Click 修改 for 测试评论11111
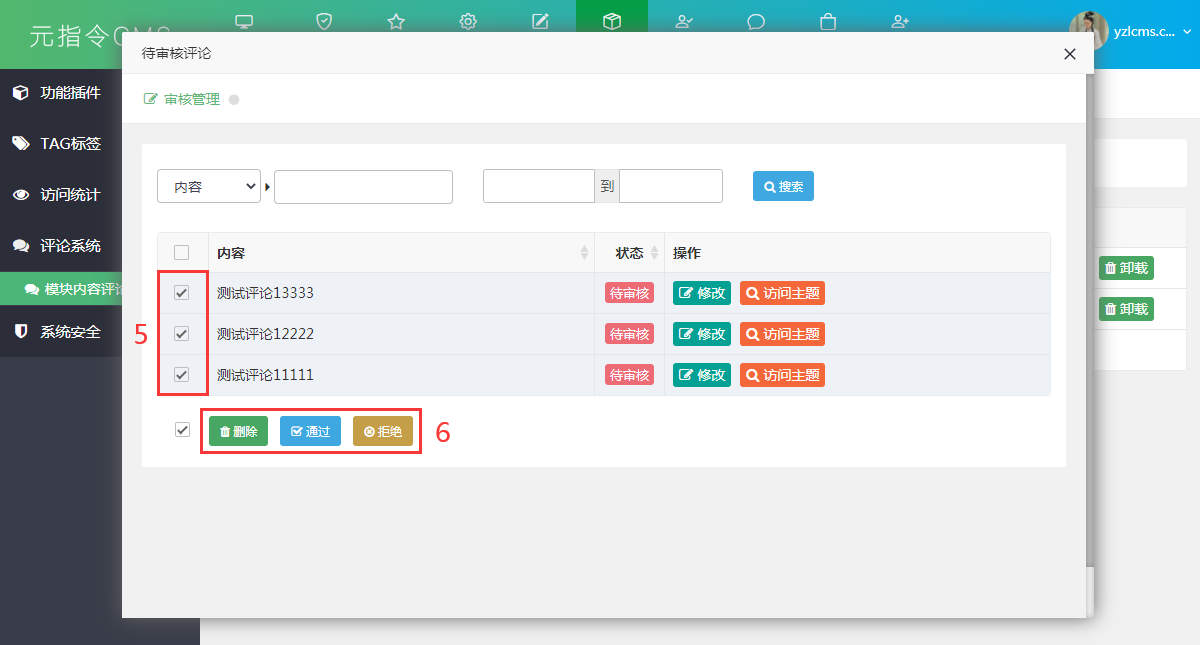The width and height of the screenshot is (1200, 645). point(702,375)
